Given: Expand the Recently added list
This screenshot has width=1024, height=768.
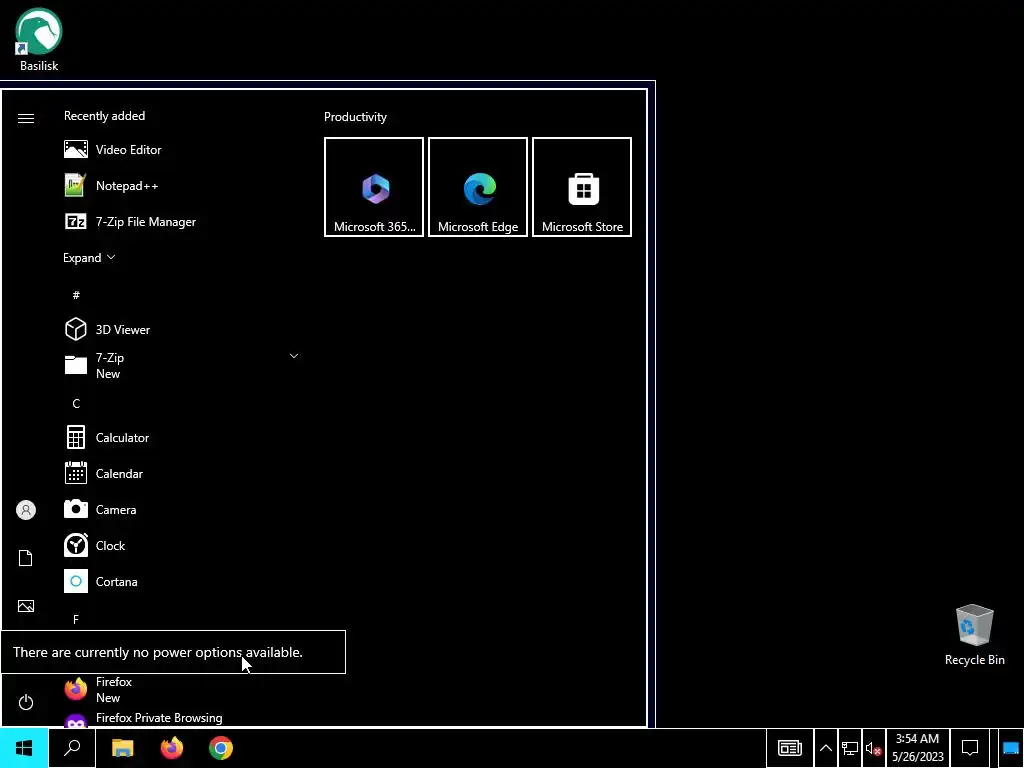Looking at the screenshot, I should [x=89, y=257].
